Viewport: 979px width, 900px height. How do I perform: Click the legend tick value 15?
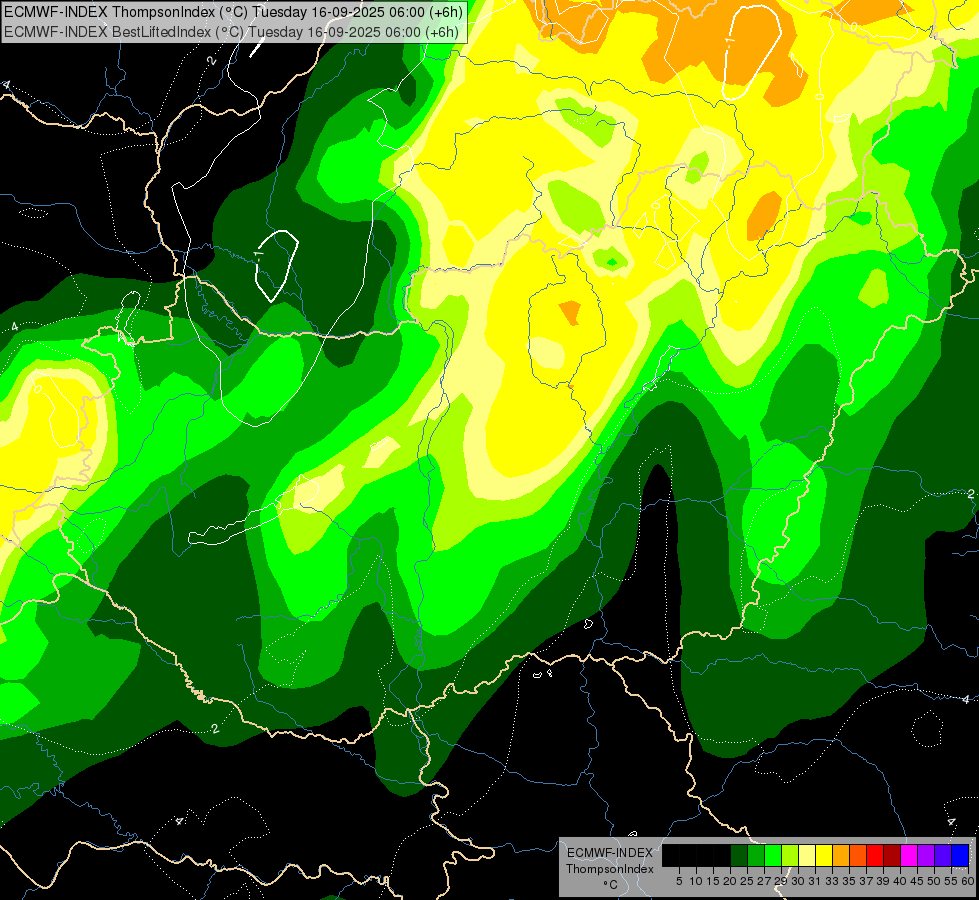(713, 881)
